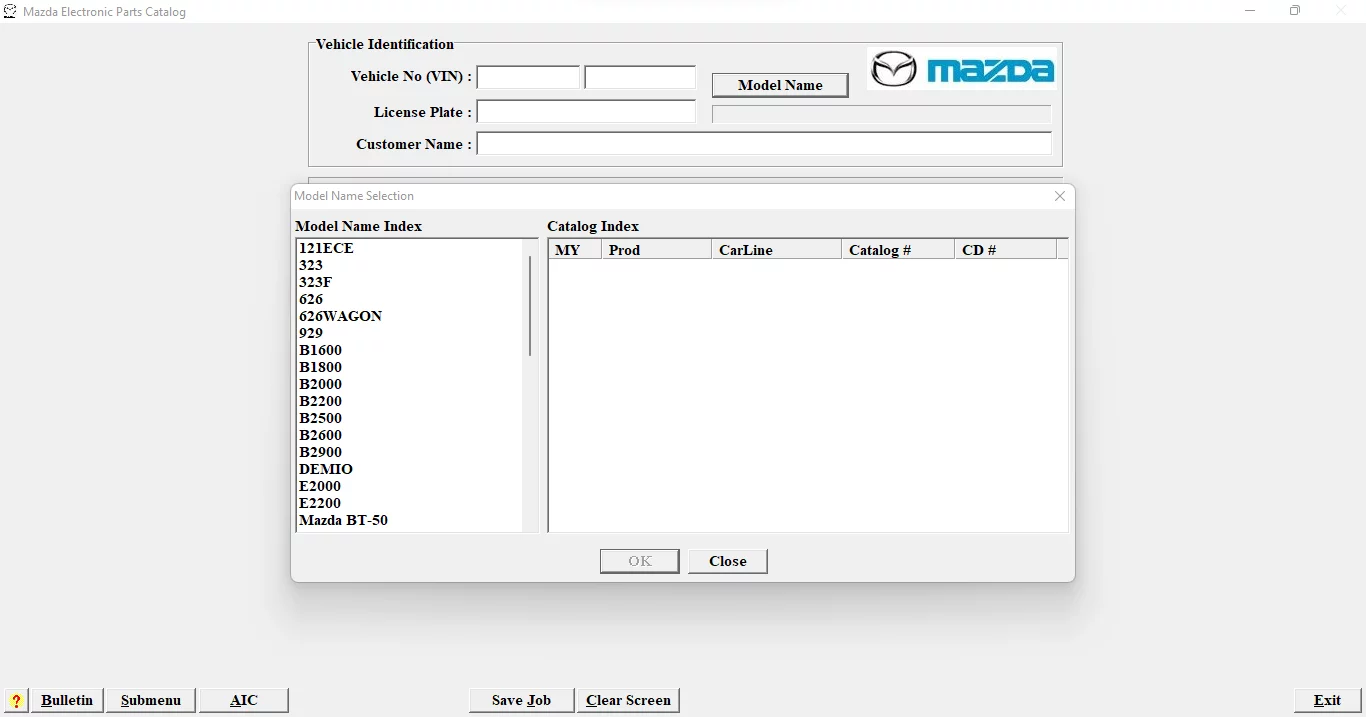
Task: Open the Bulletin section
Action: (67, 700)
